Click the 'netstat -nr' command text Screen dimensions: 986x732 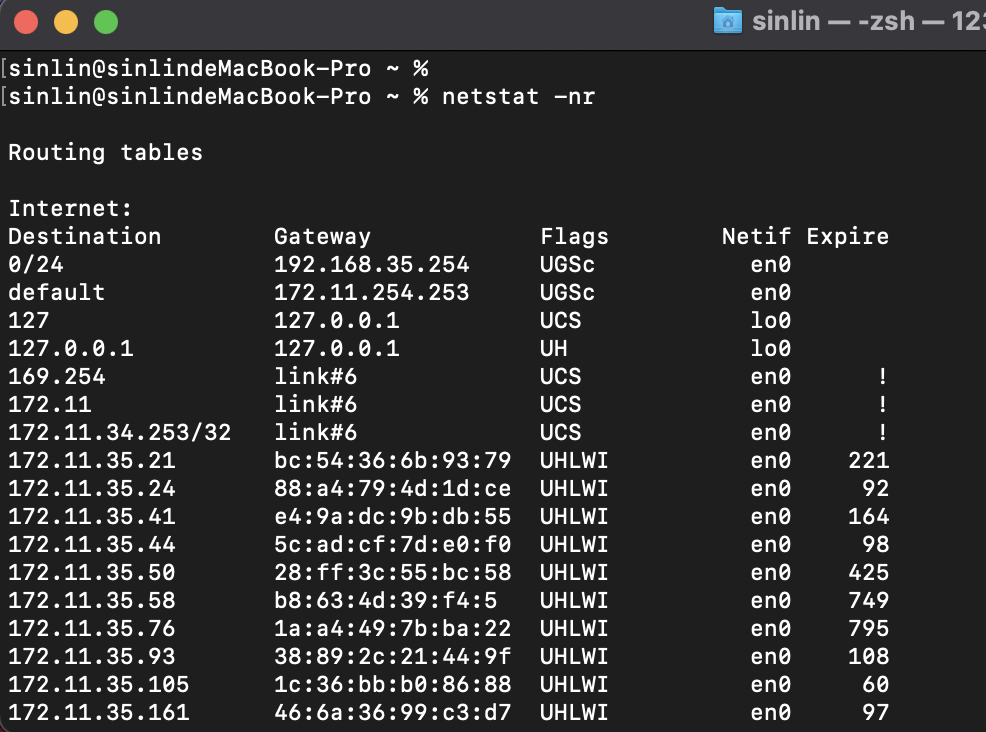(x=518, y=96)
